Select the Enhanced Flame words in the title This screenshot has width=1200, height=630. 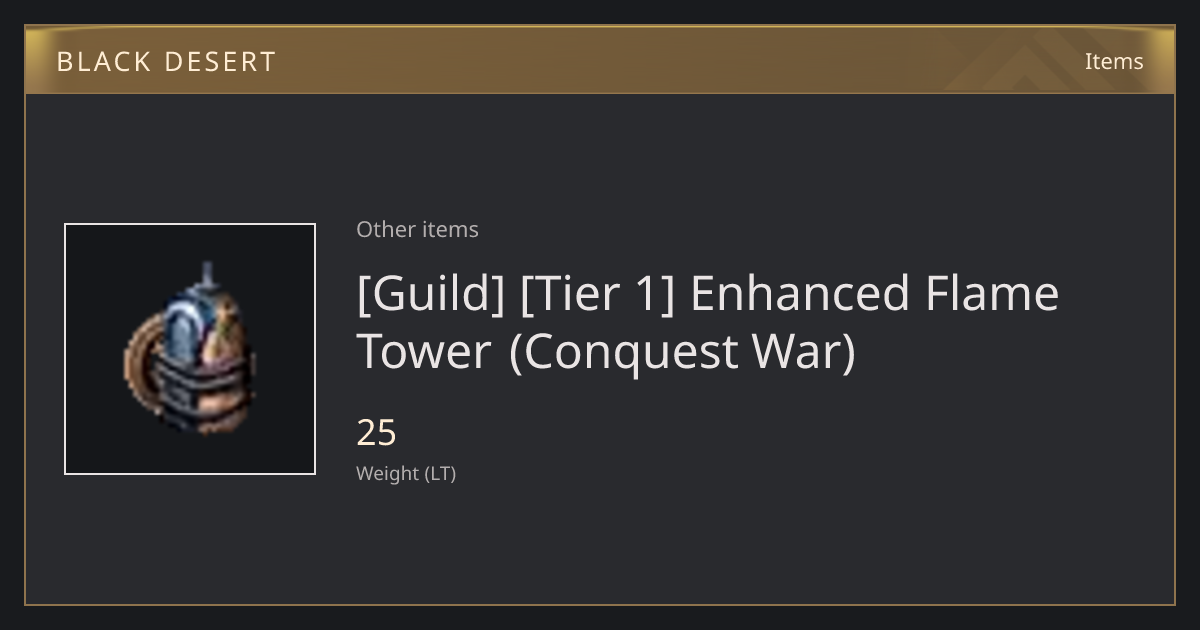coord(875,294)
